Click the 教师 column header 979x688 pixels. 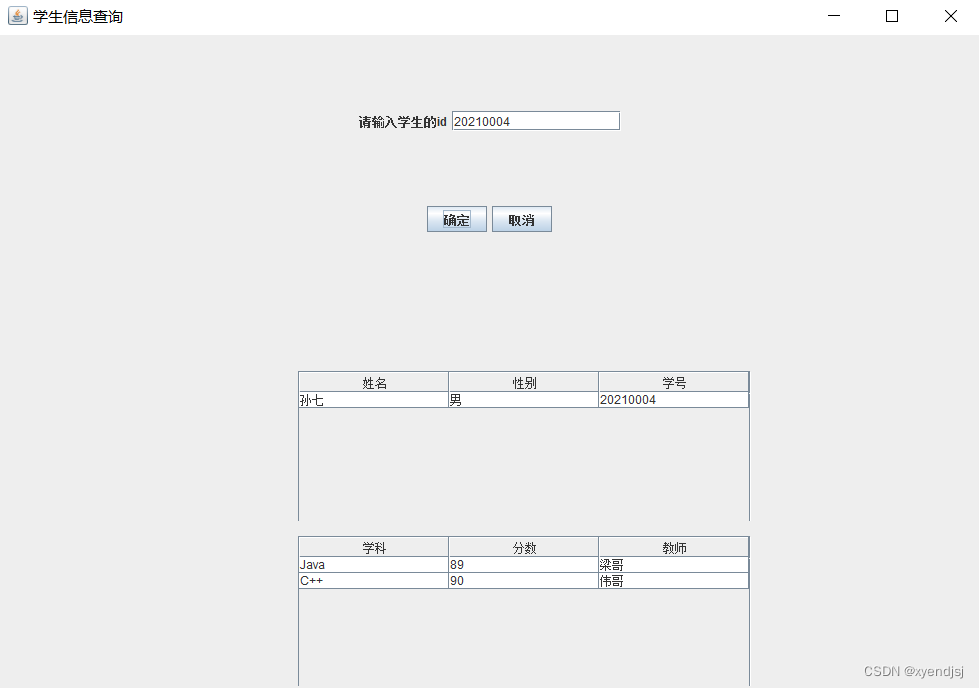[x=673, y=547]
